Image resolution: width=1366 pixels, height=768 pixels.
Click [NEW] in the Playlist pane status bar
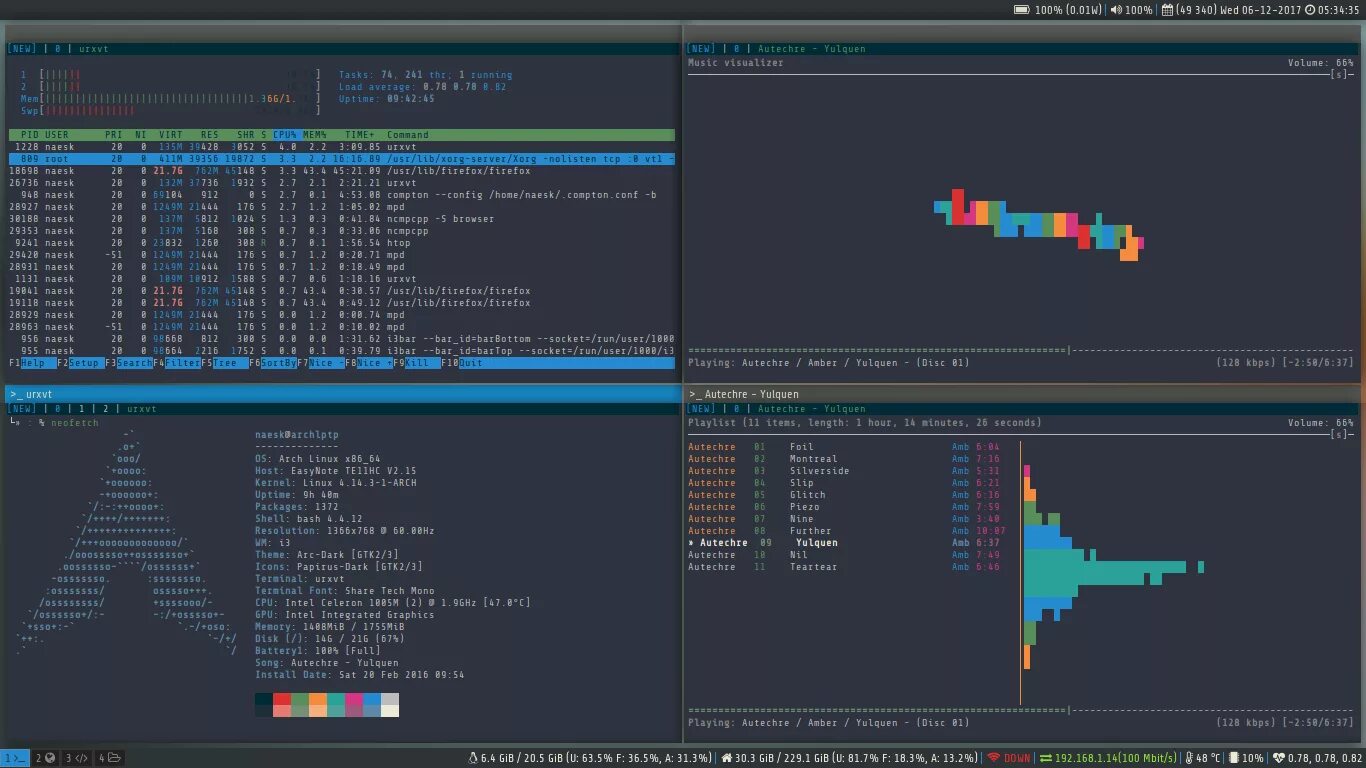(702, 409)
